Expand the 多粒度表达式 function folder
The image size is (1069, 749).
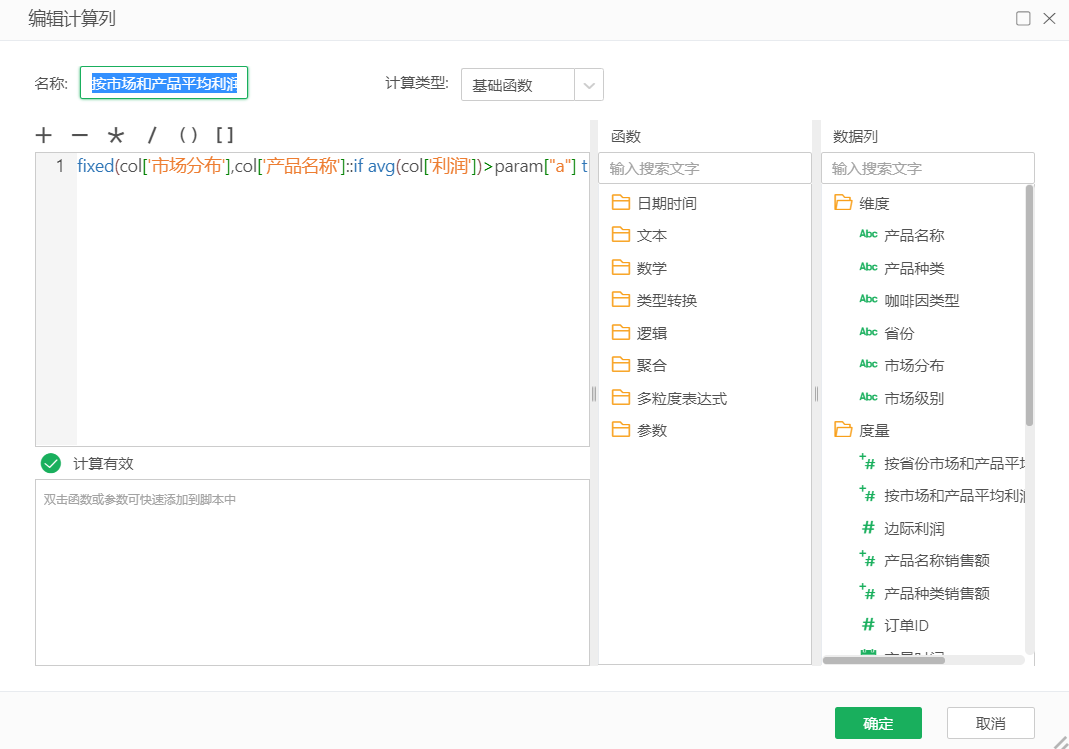[x=681, y=398]
